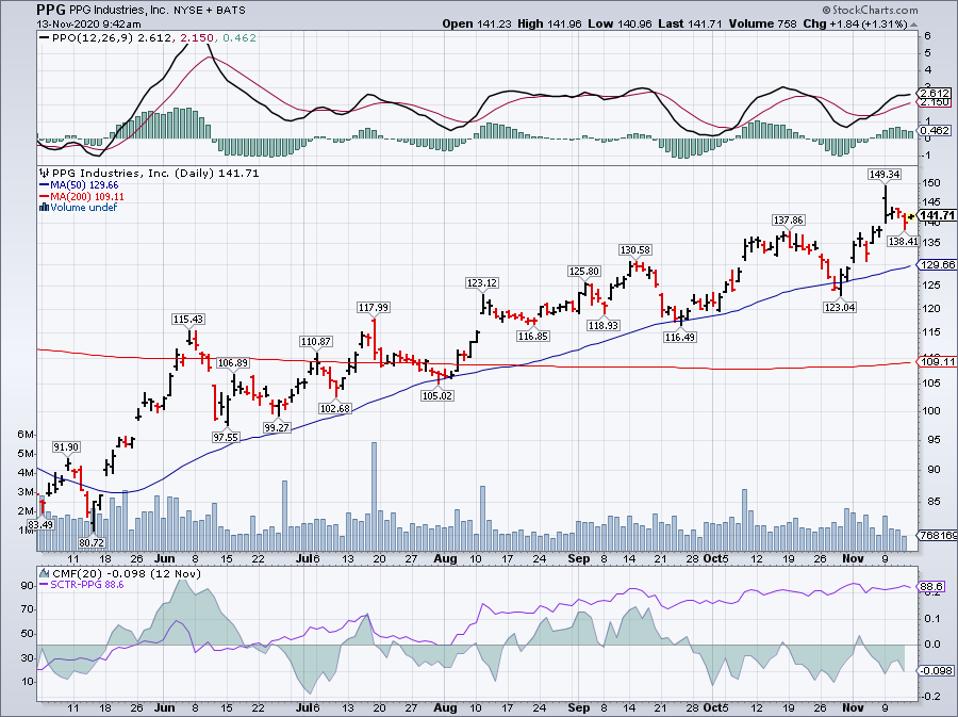
Task: Click the 97.55 low price annotation
Action: [226, 437]
